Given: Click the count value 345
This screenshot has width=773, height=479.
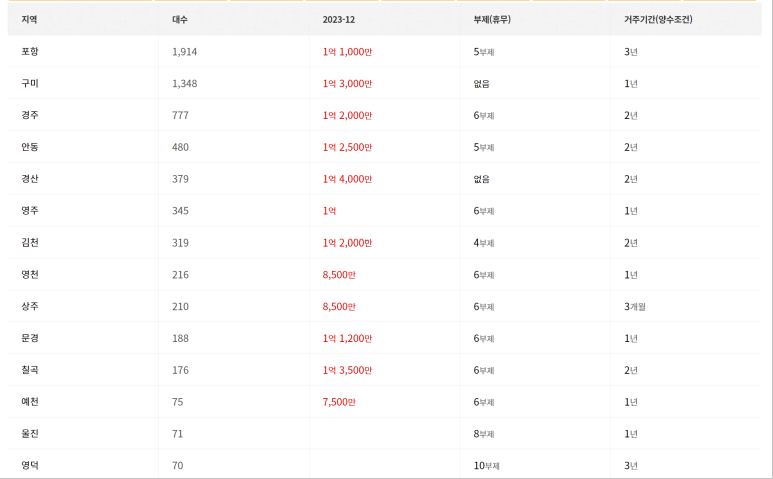Looking at the screenshot, I should [180, 211].
